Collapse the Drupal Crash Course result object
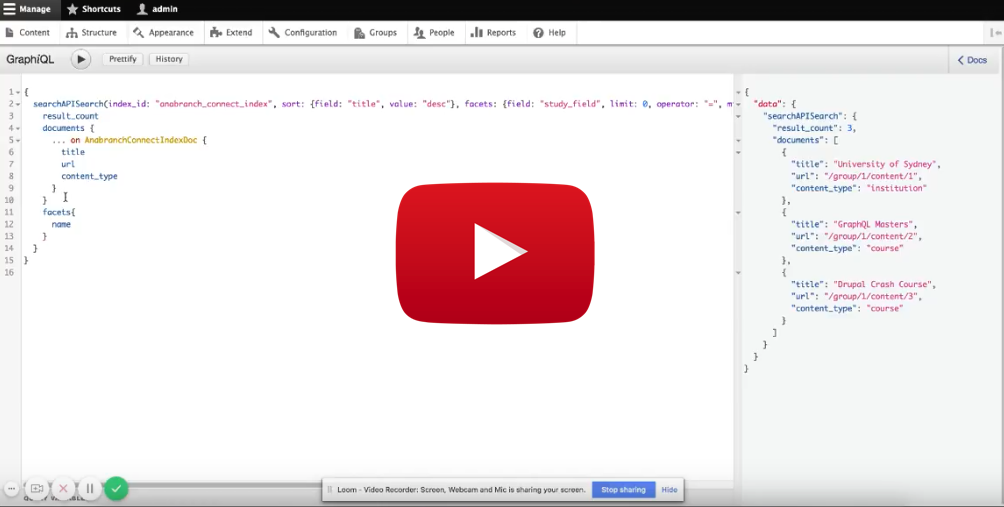Viewport: 1004px width, 507px height. click(738, 273)
